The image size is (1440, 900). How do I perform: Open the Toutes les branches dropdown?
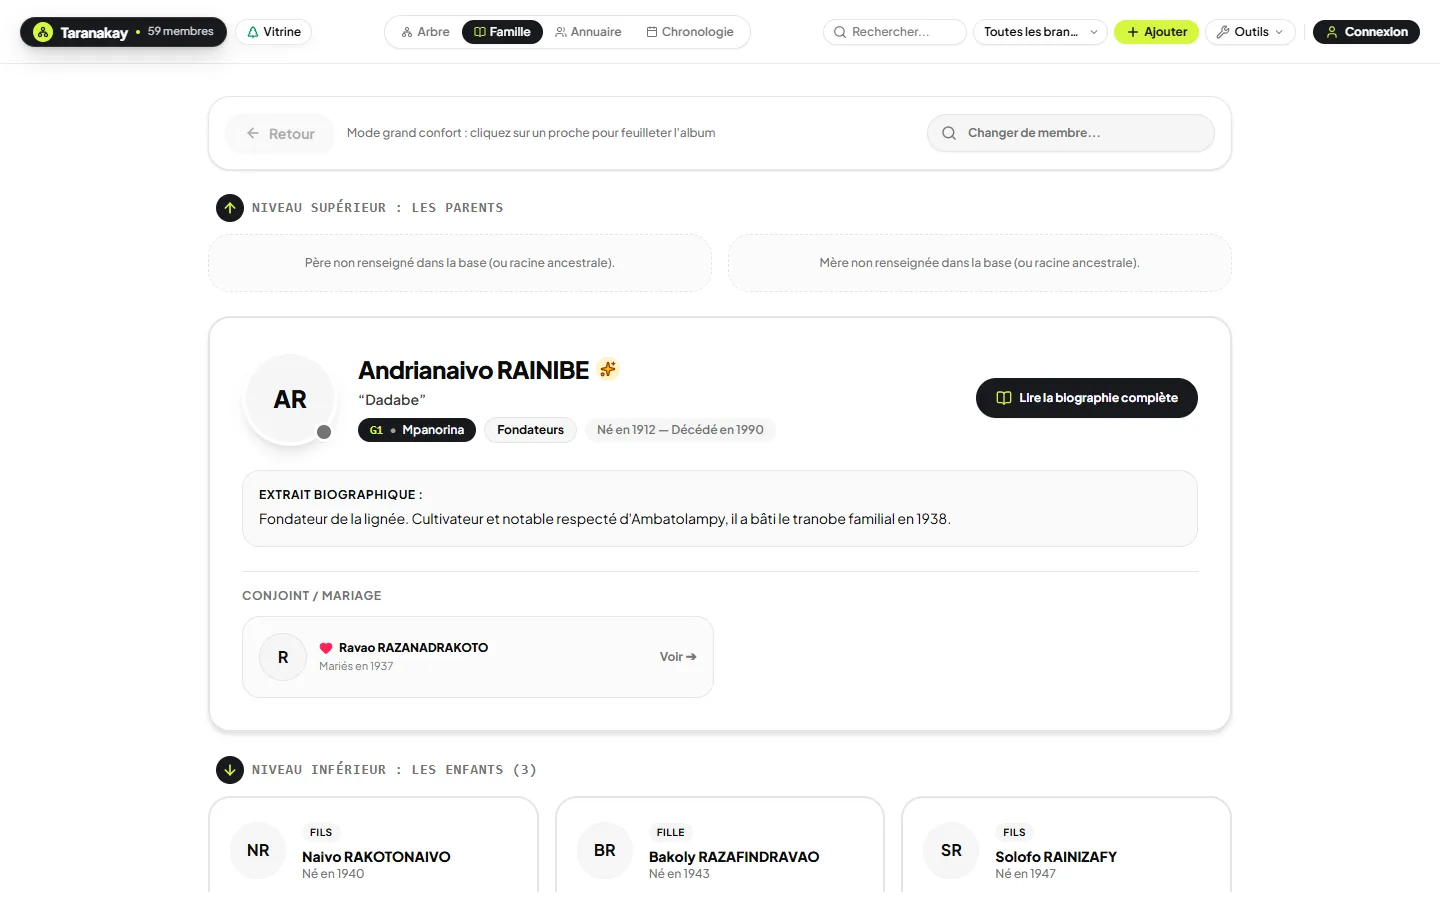coord(1040,32)
